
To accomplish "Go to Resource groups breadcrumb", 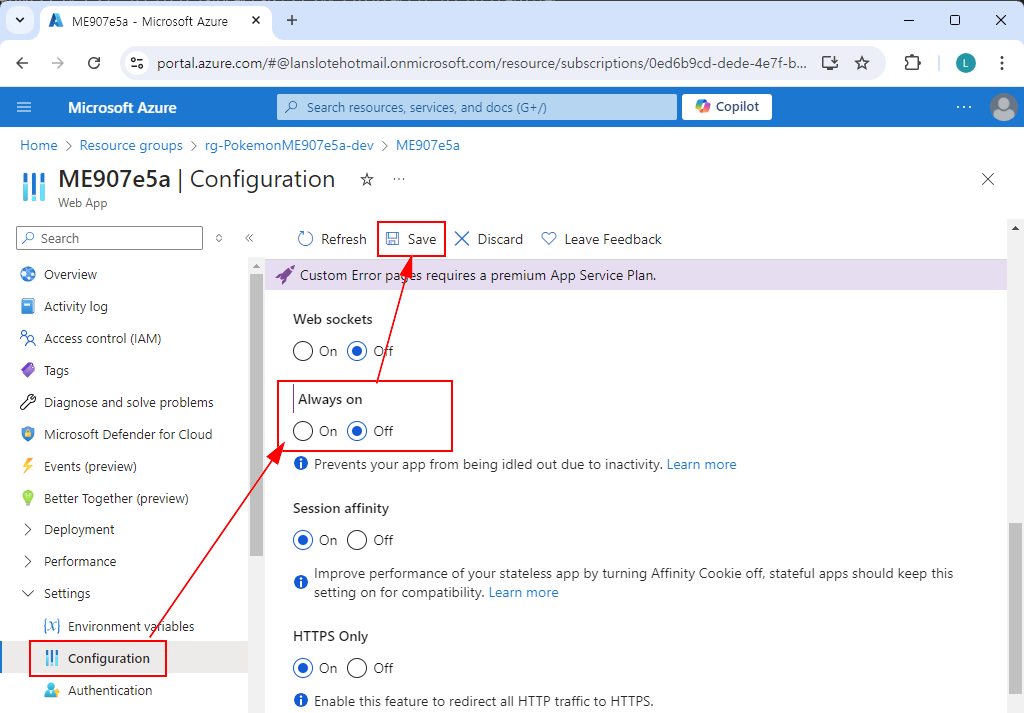I will tap(131, 145).
